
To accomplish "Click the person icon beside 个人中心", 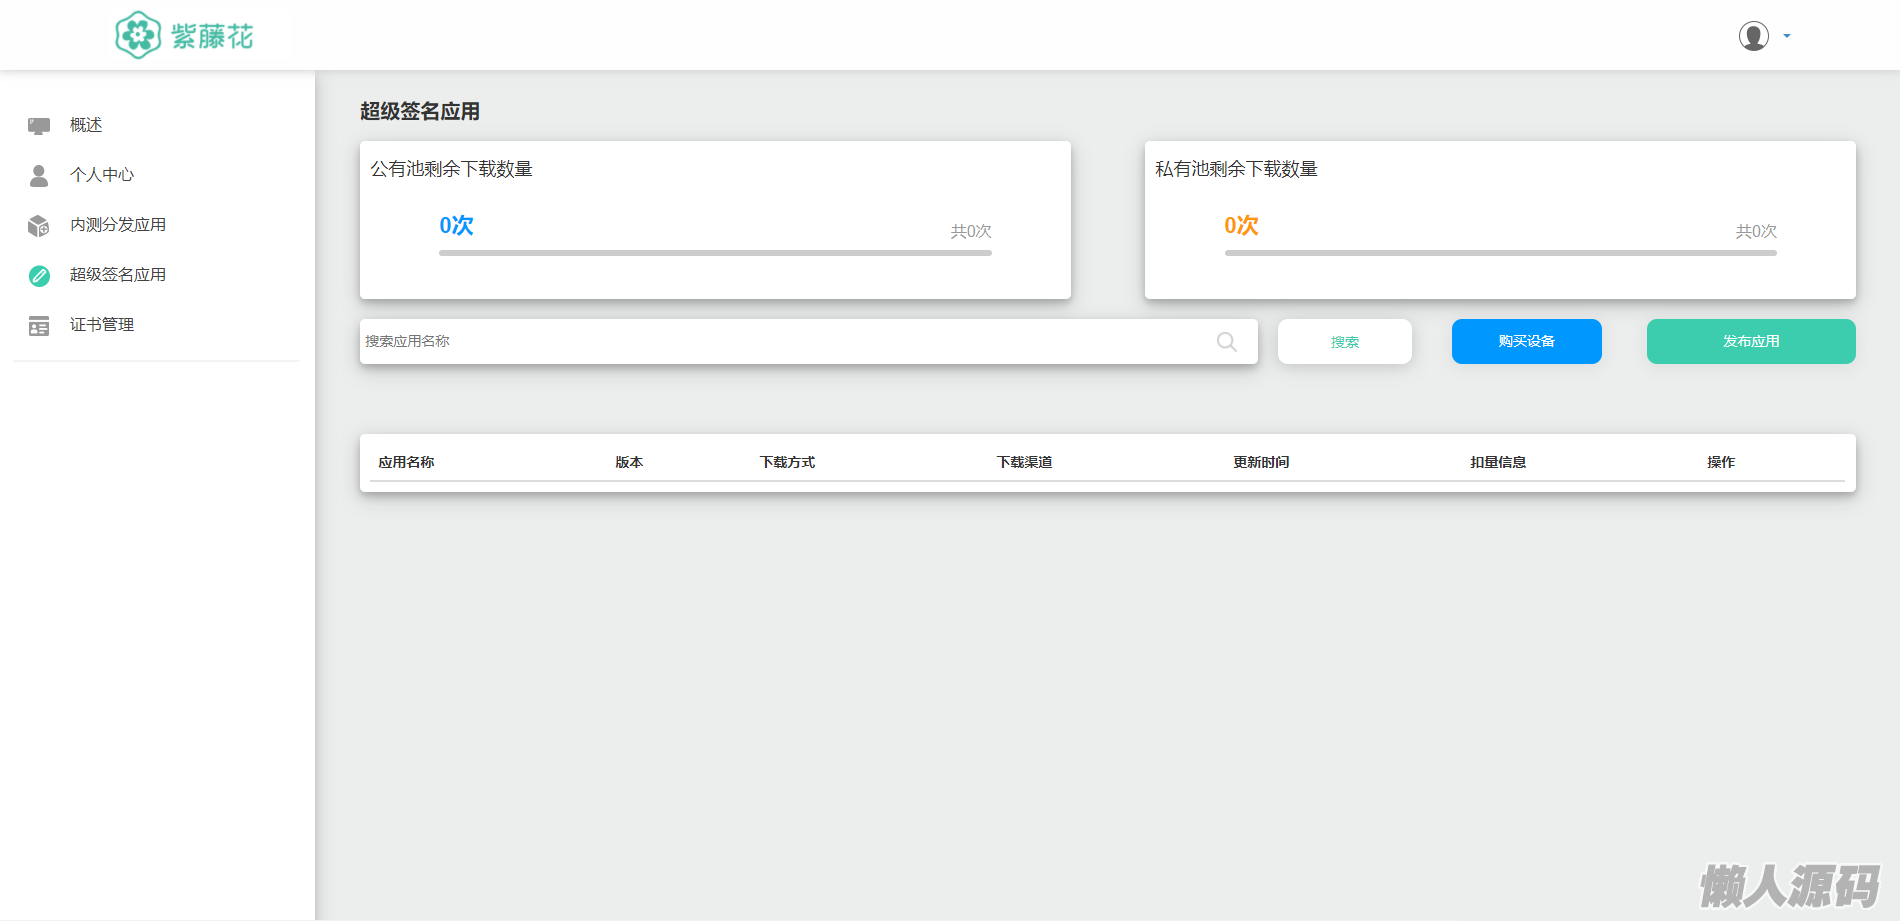I will click(x=39, y=175).
